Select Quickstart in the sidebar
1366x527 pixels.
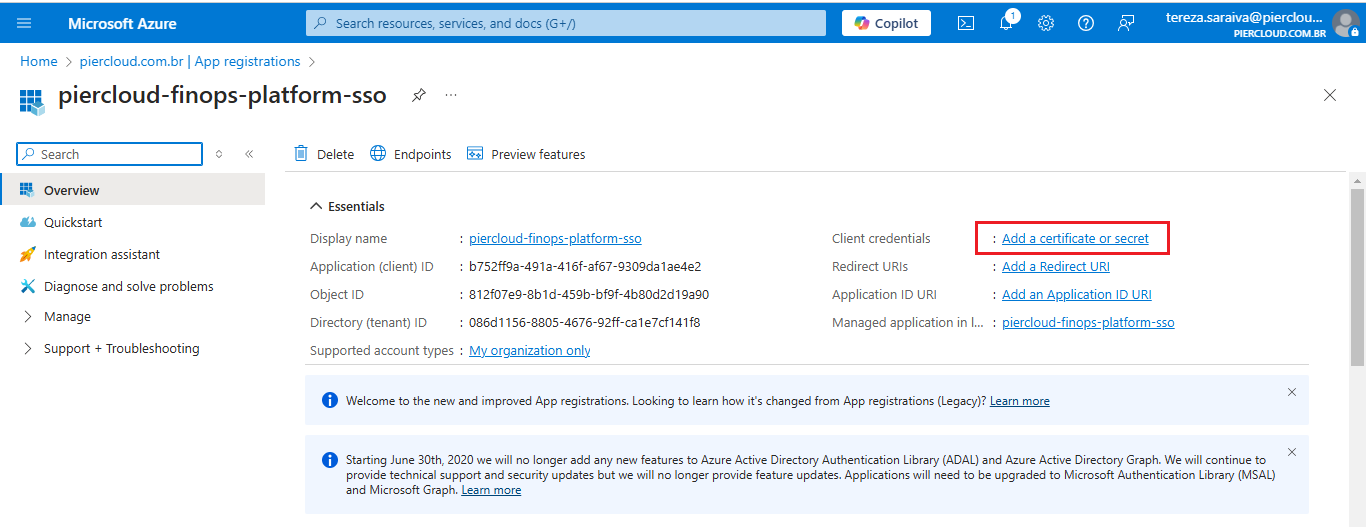click(73, 222)
